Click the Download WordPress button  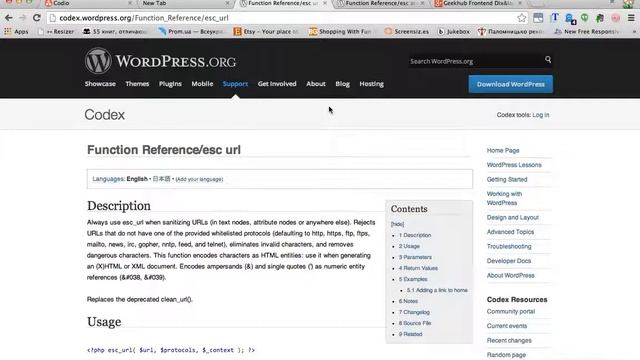(511, 84)
